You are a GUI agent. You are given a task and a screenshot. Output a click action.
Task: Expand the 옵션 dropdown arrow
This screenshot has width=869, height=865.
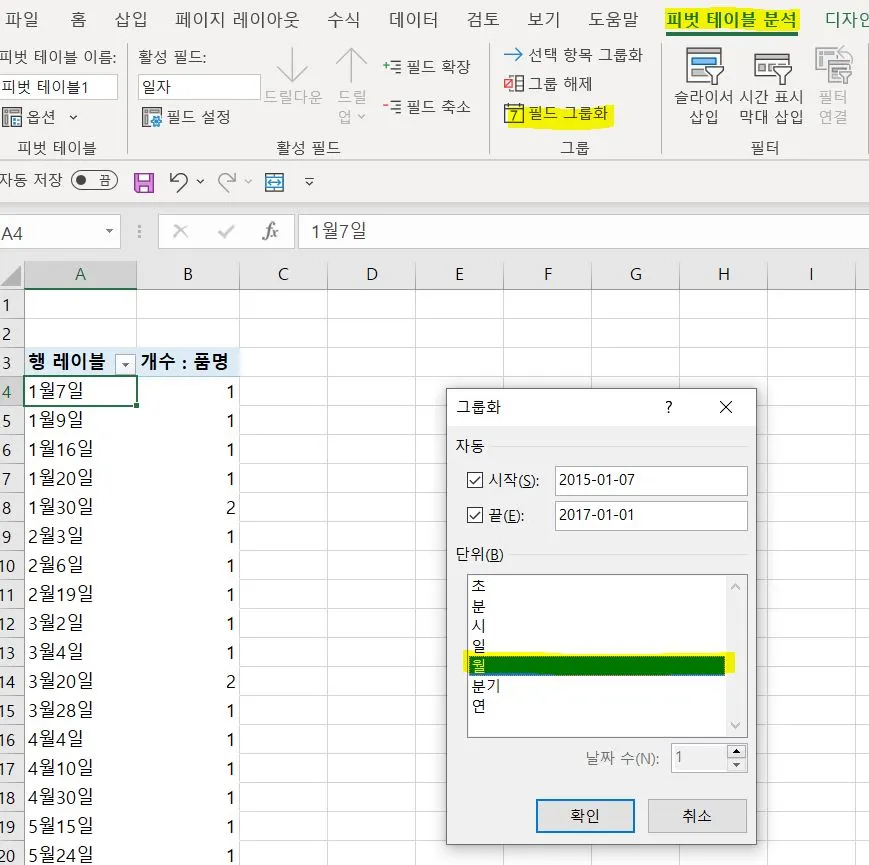[74, 117]
